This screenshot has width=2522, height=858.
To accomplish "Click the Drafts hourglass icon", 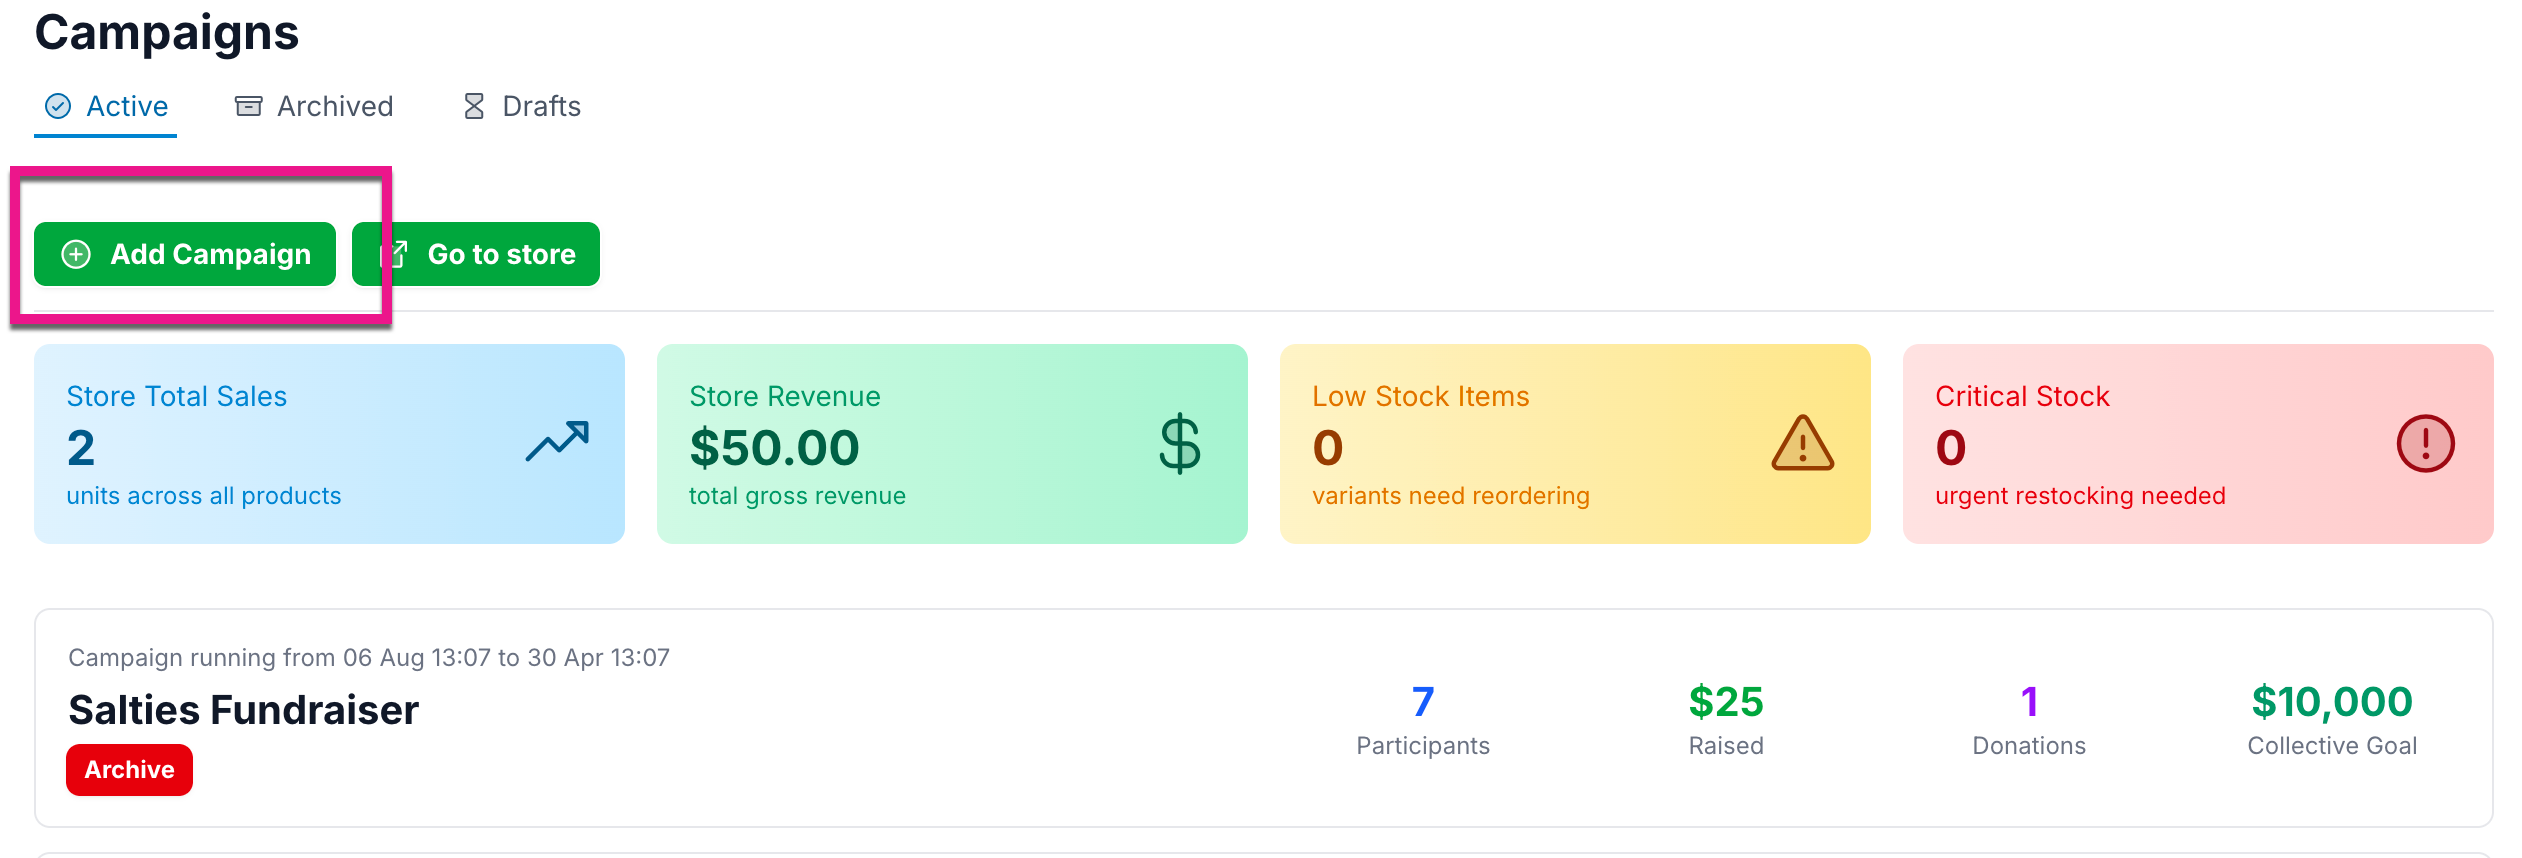I will (474, 106).
